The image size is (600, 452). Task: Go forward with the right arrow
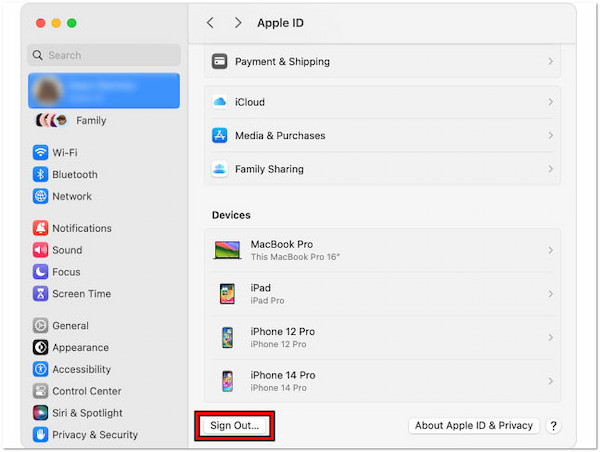pyautogui.click(x=238, y=23)
